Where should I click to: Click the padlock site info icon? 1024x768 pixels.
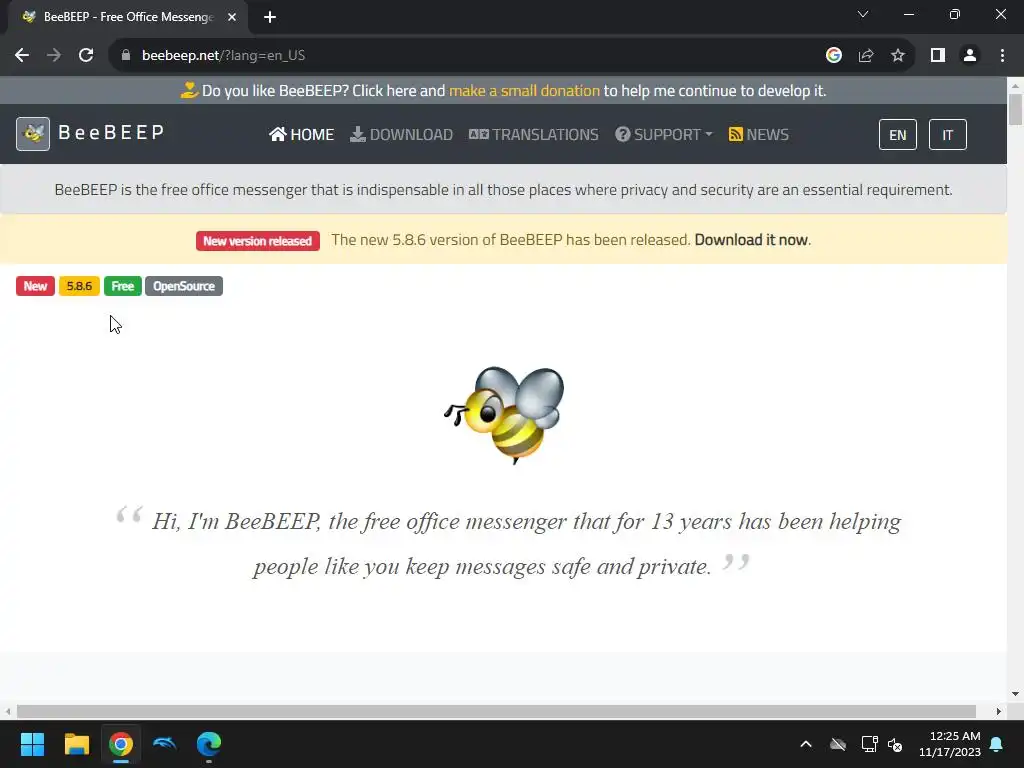click(126, 56)
